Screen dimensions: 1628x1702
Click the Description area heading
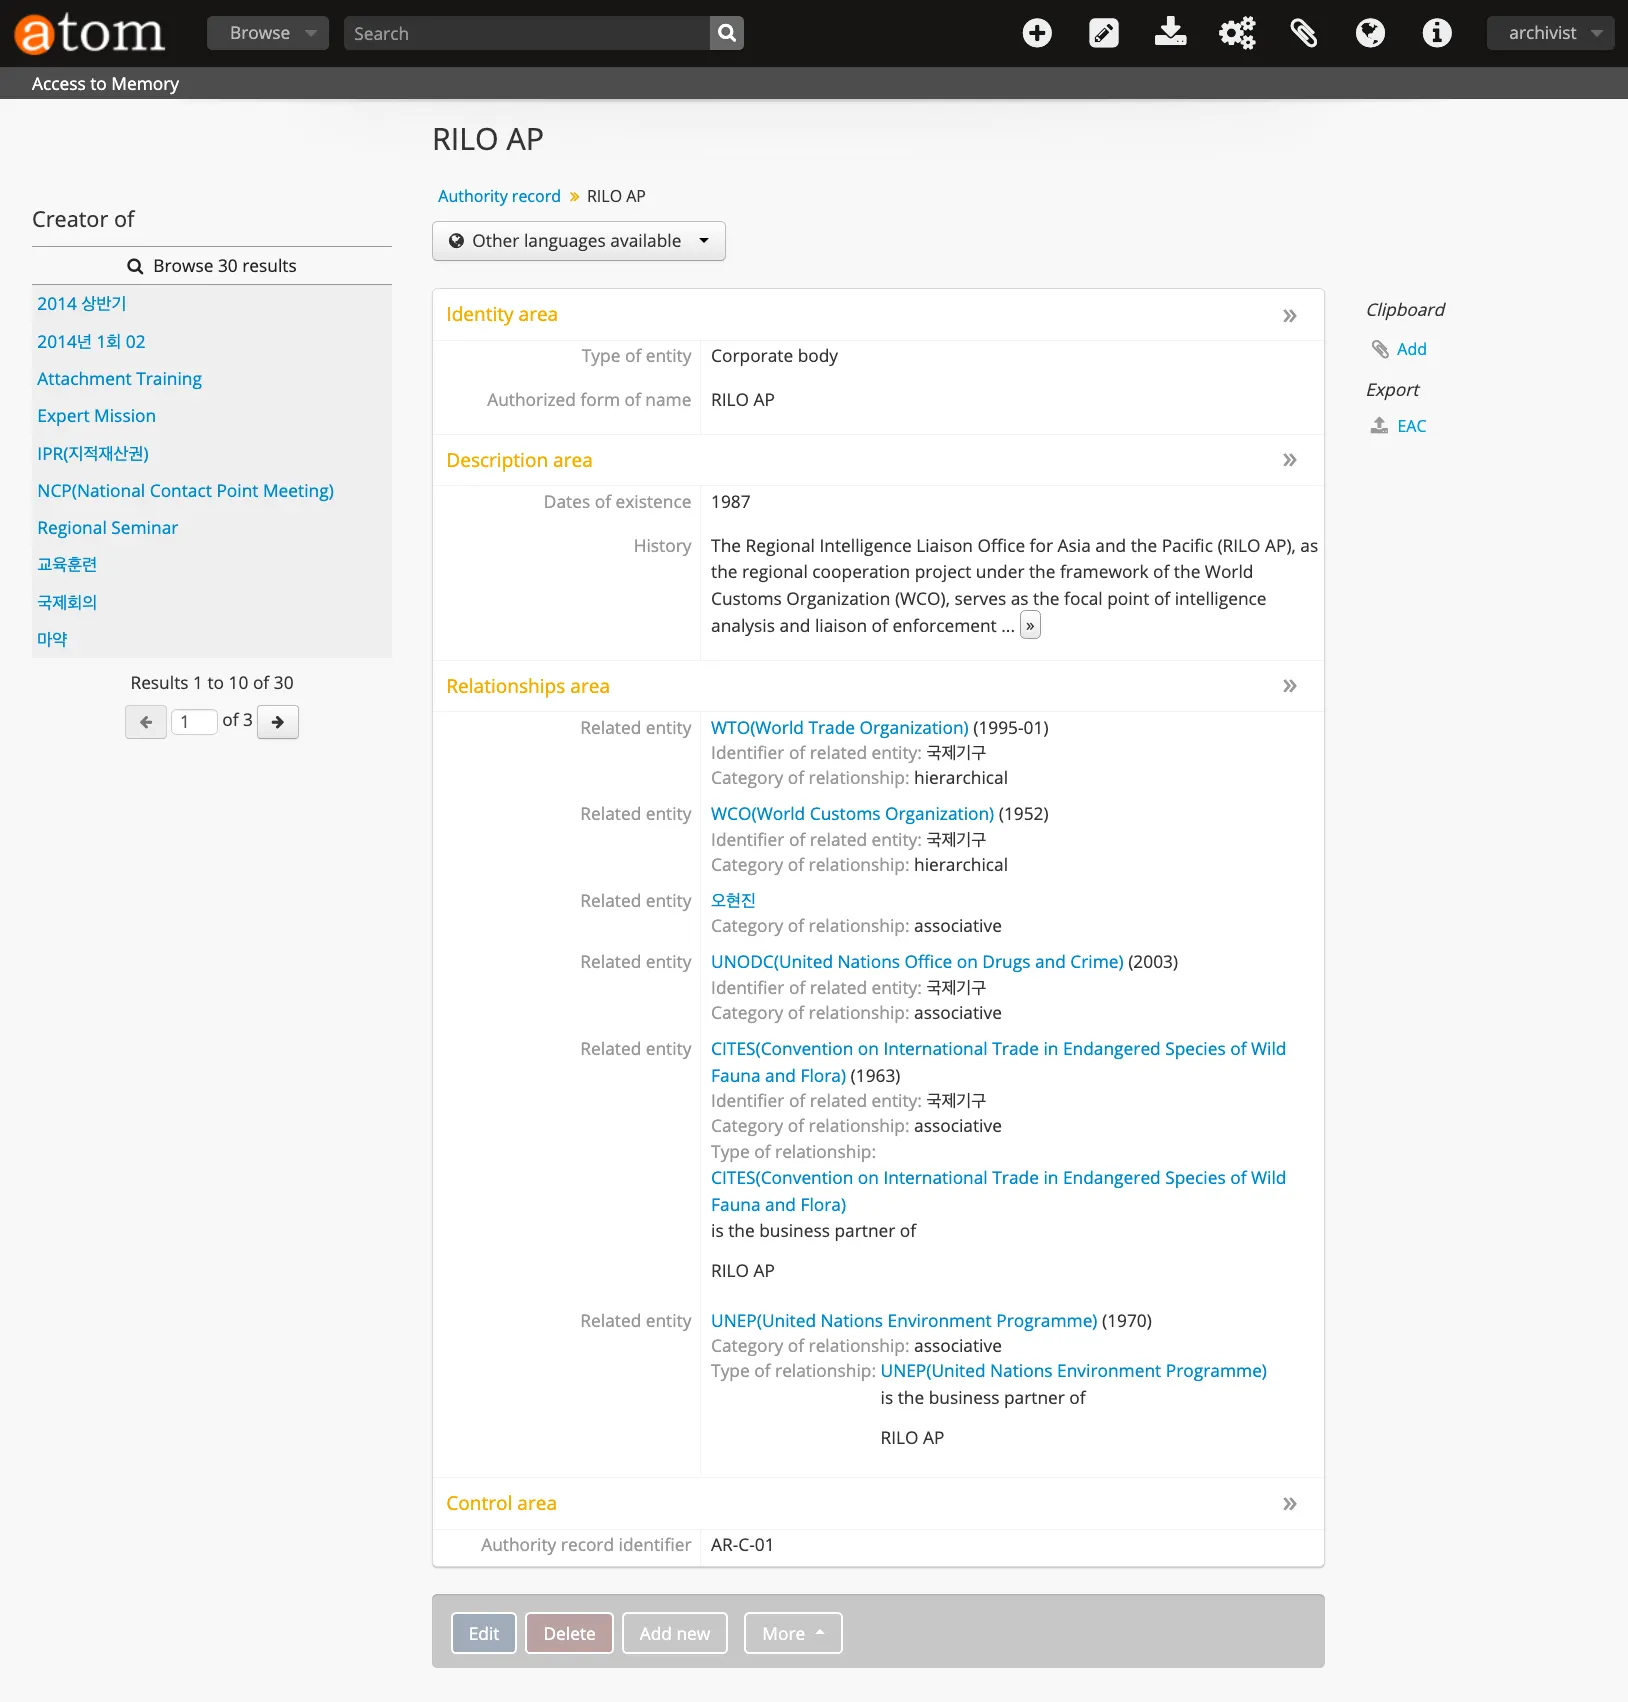[x=519, y=460]
